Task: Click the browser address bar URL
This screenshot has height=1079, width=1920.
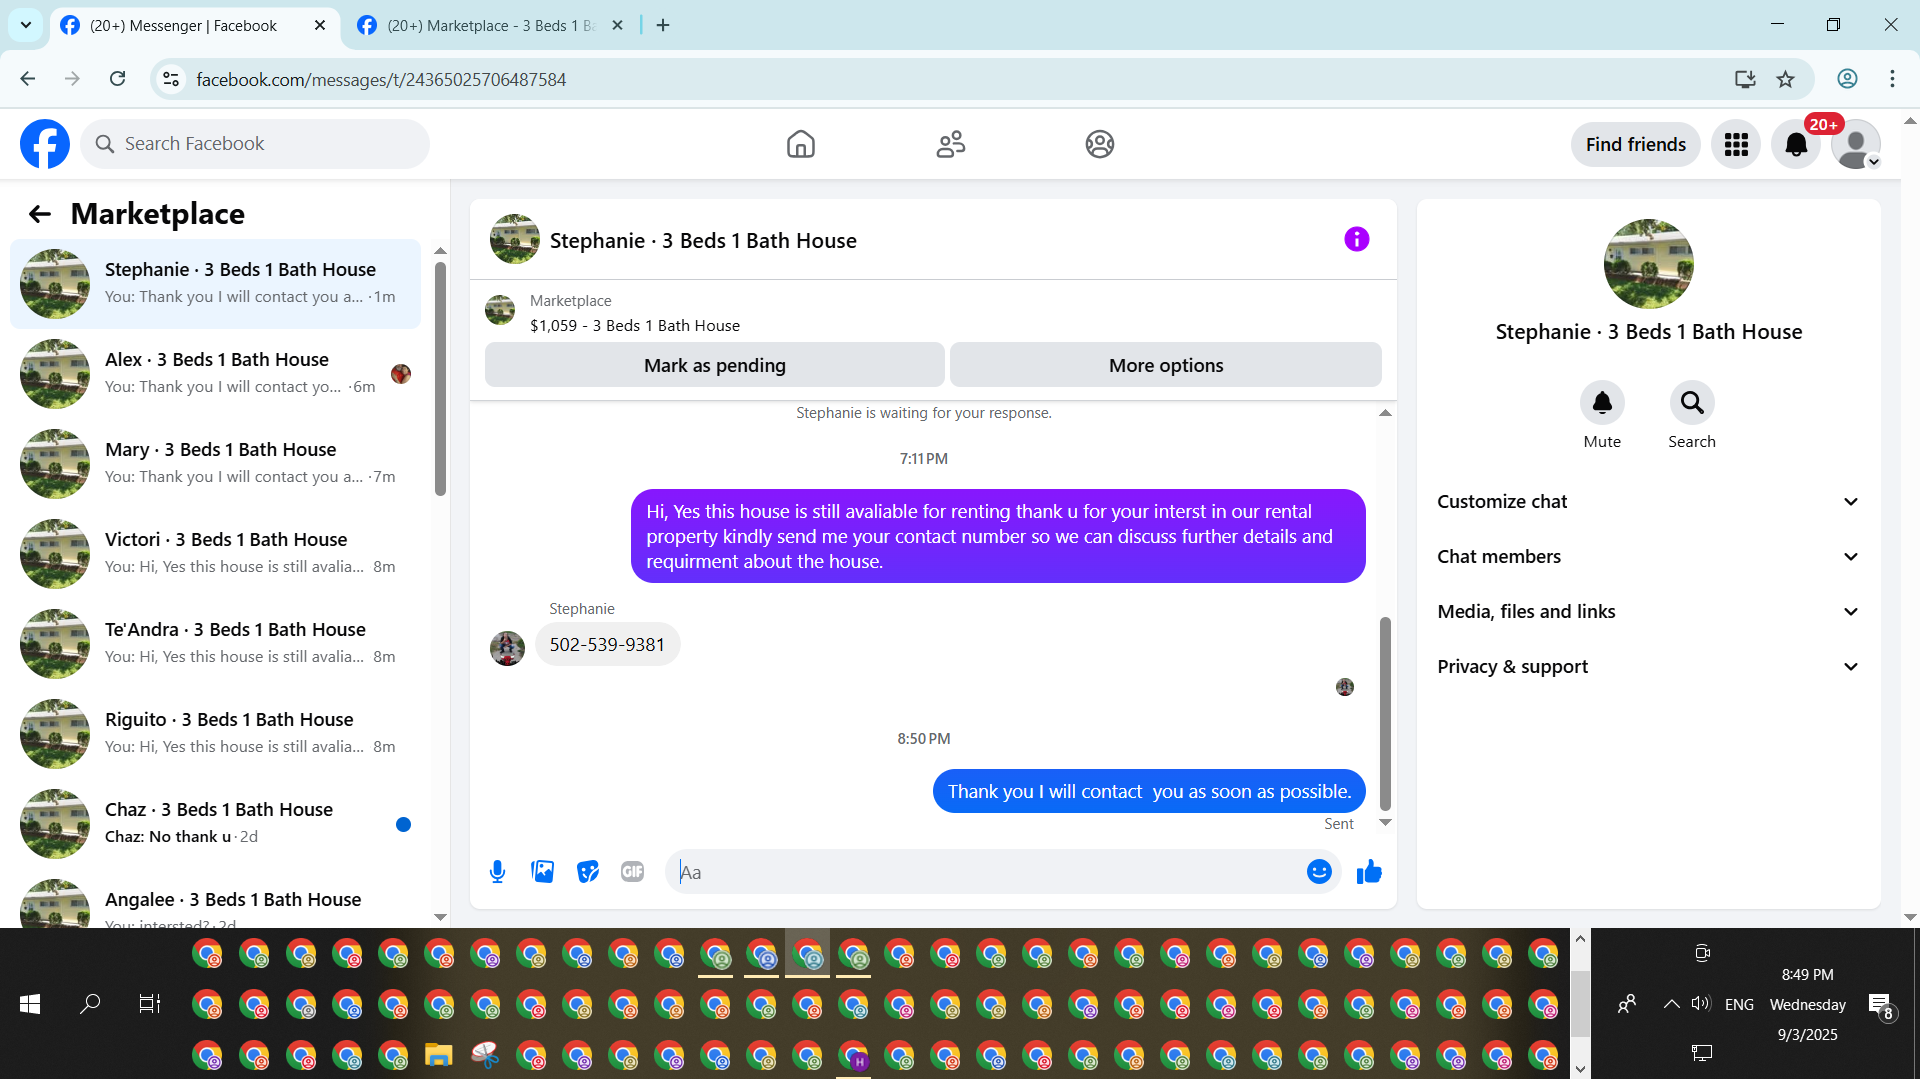Action: [x=381, y=79]
